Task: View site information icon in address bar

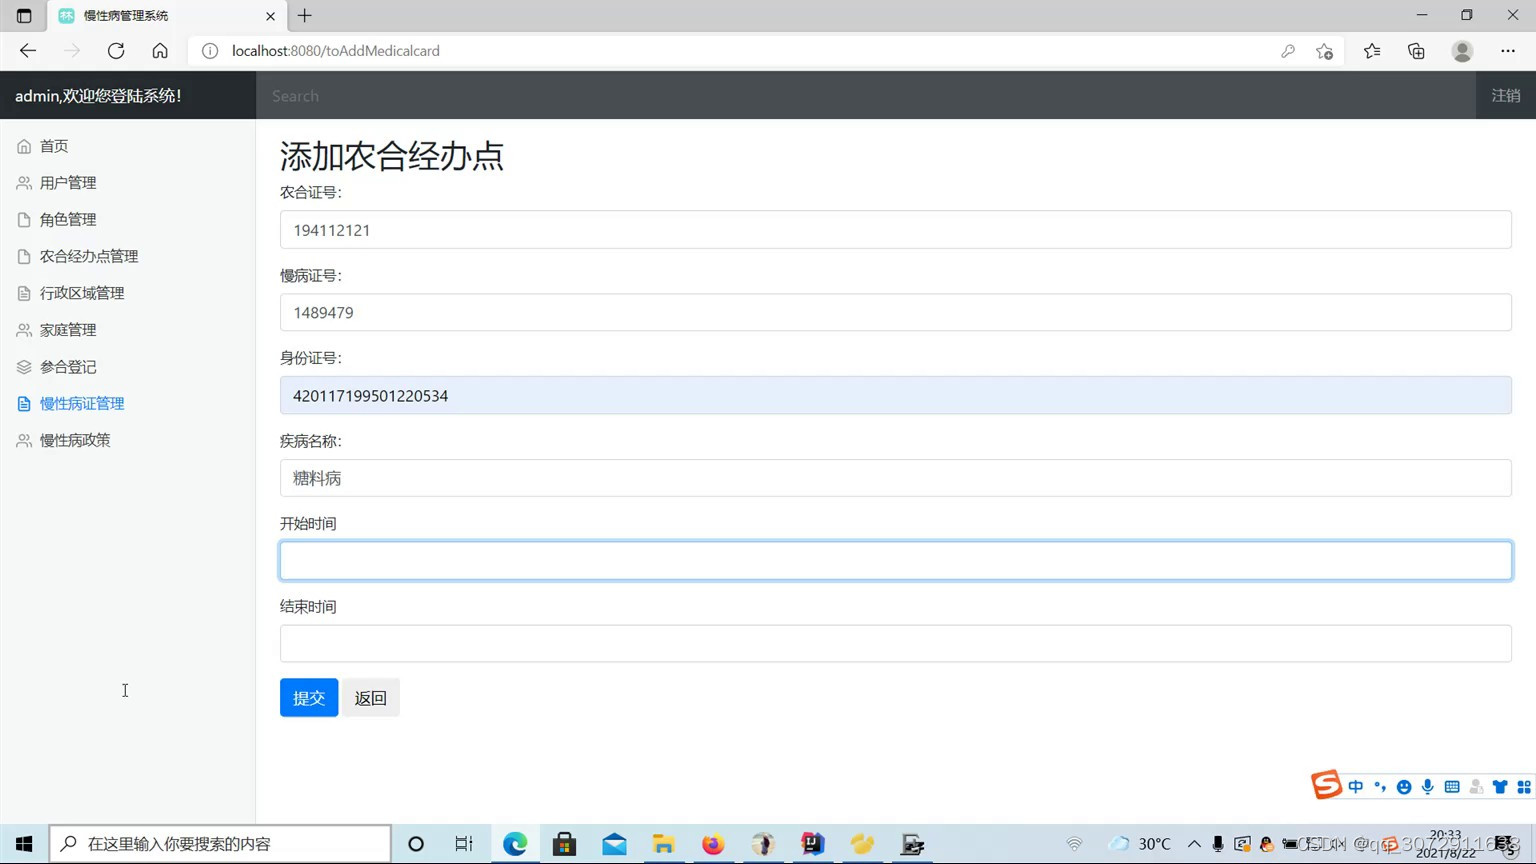Action: coord(210,51)
